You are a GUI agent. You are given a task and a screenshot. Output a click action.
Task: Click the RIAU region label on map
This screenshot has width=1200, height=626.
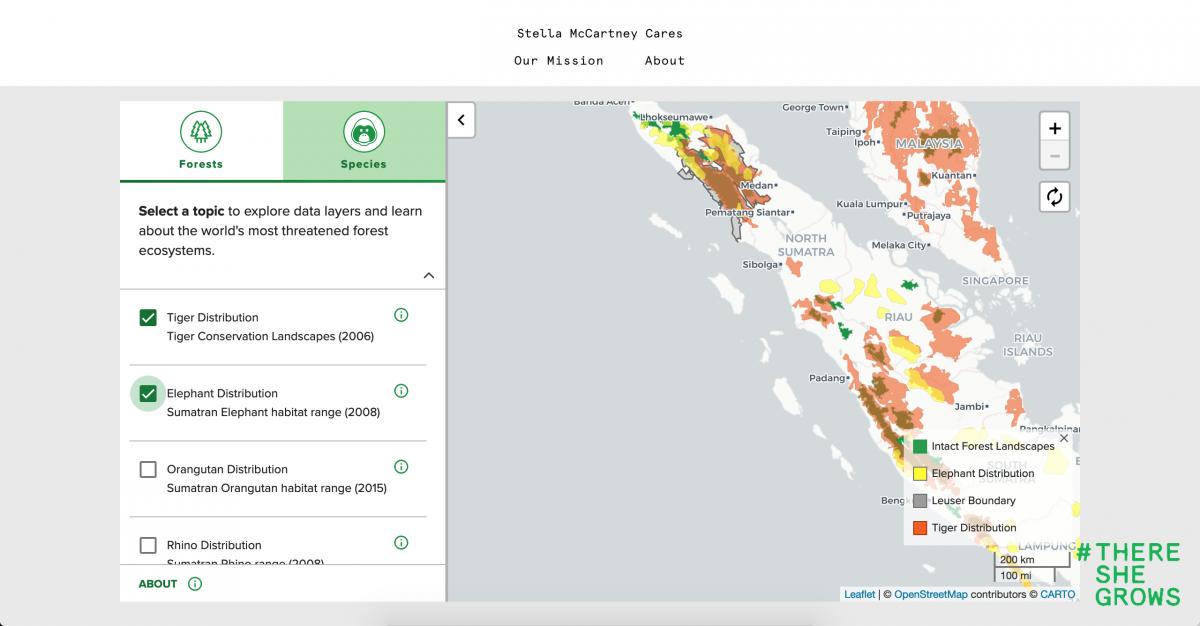click(x=899, y=316)
